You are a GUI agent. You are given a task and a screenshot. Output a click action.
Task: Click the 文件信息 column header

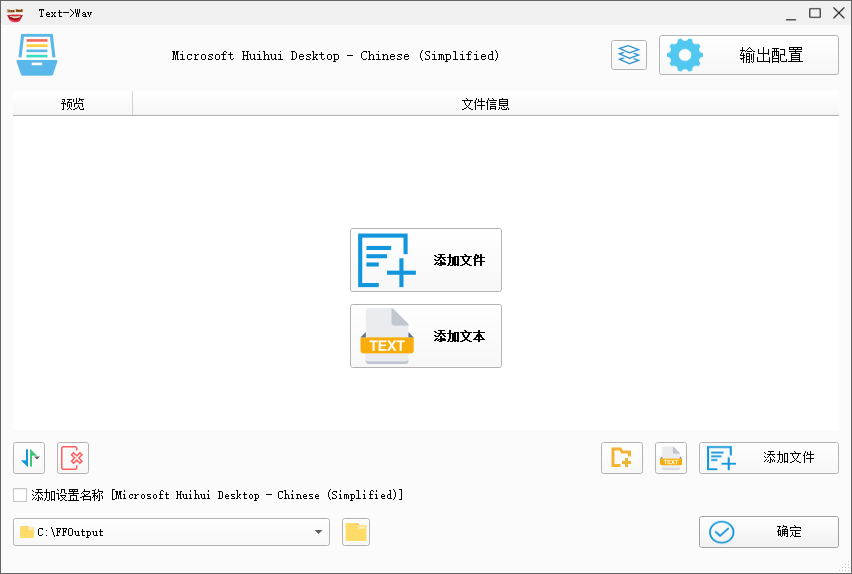click(485, 103)
